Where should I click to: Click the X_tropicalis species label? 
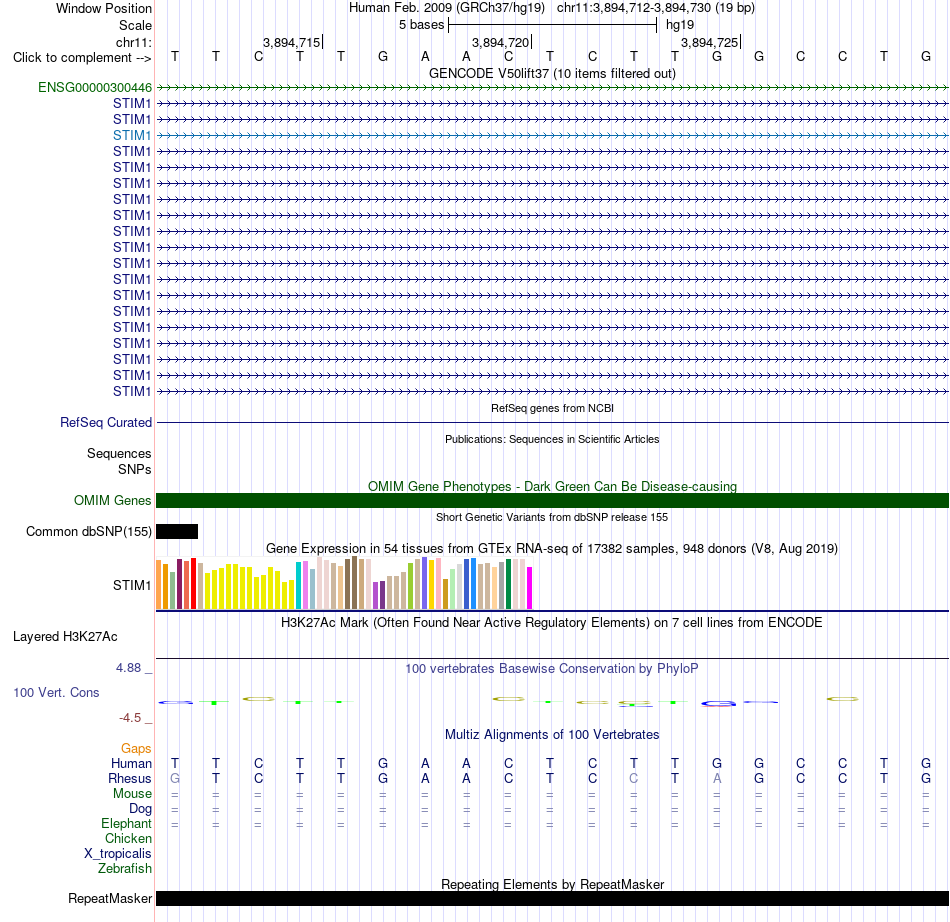pos(118,854)
